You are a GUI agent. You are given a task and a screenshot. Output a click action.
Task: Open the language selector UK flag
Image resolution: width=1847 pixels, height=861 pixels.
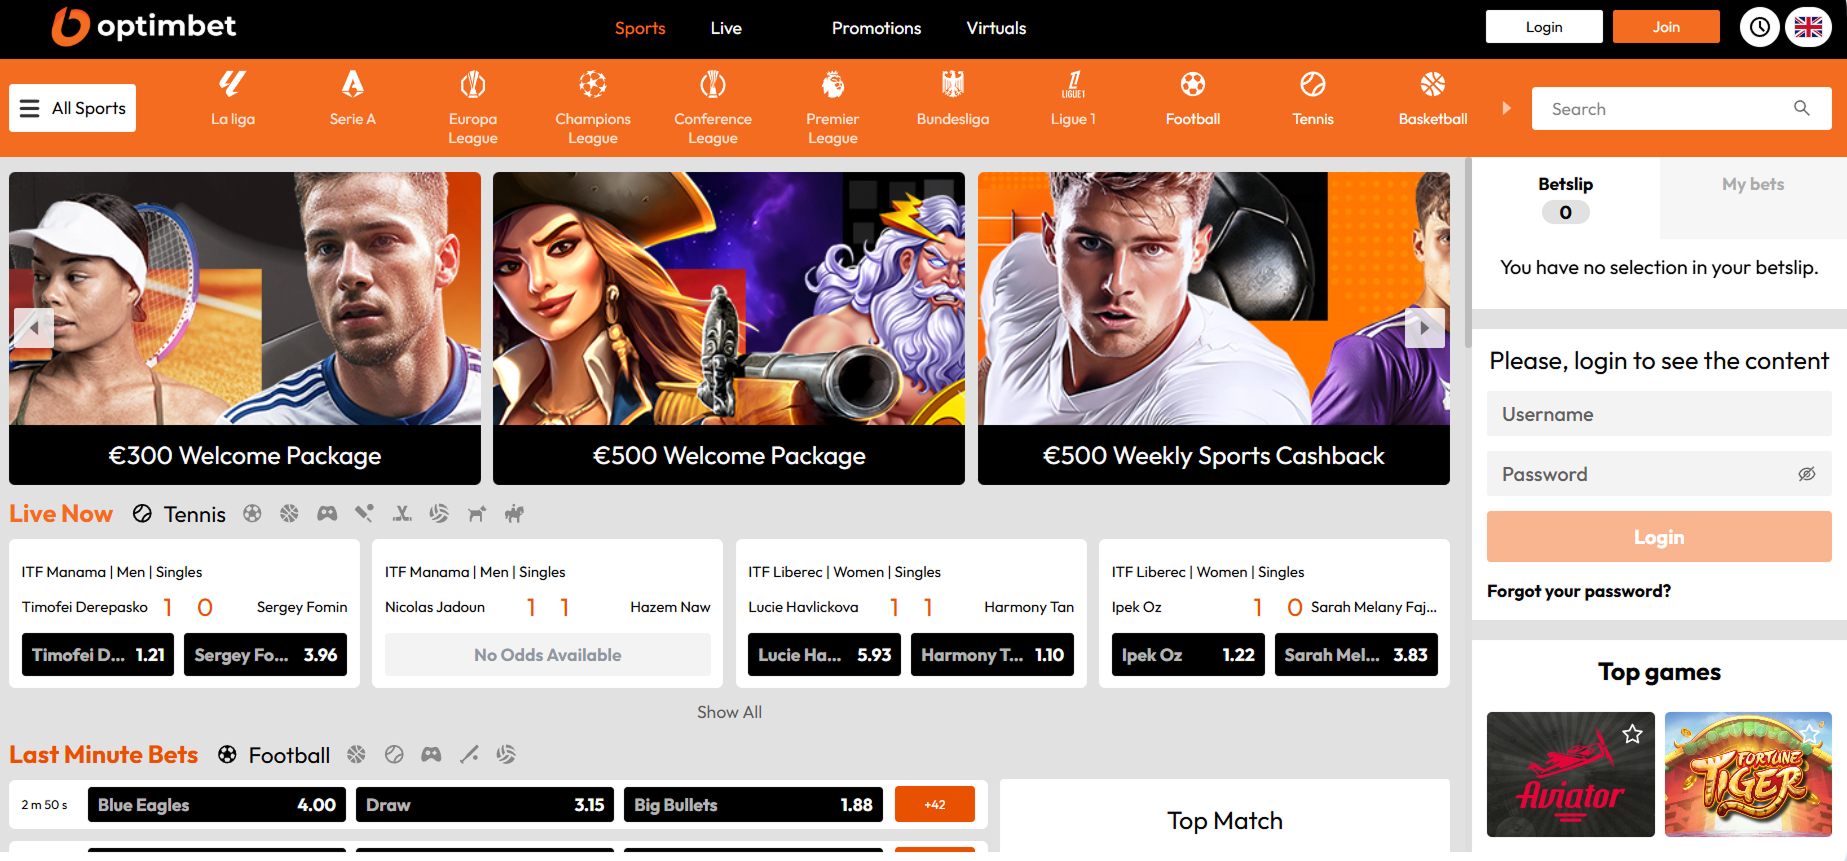[x=1808, y=27]
